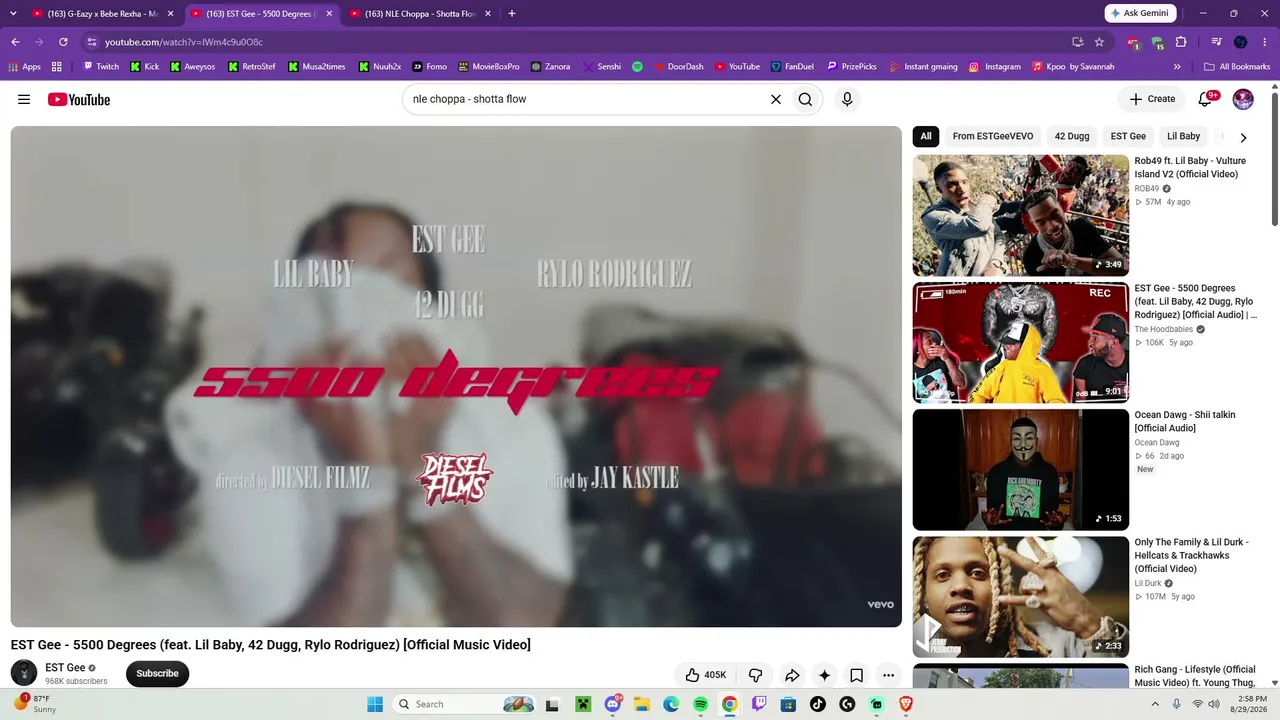
Task: Open the Rob49 Vulture Island V2 video title
Action: click(x=1190, y=167)
